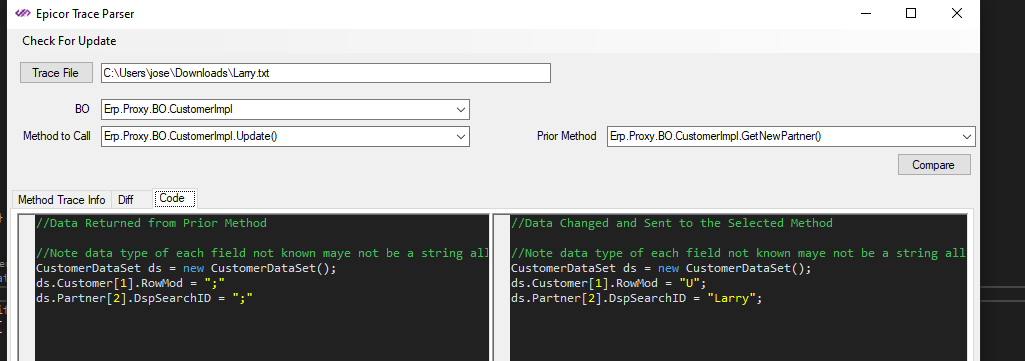Click the Trace File button
This screenshot has height=361, width=1025.
coord(56,73)
